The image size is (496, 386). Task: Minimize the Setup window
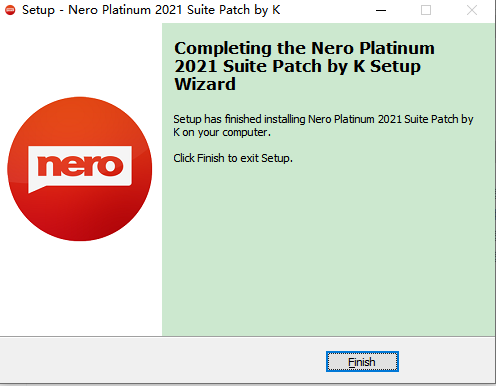pos(381,10)
